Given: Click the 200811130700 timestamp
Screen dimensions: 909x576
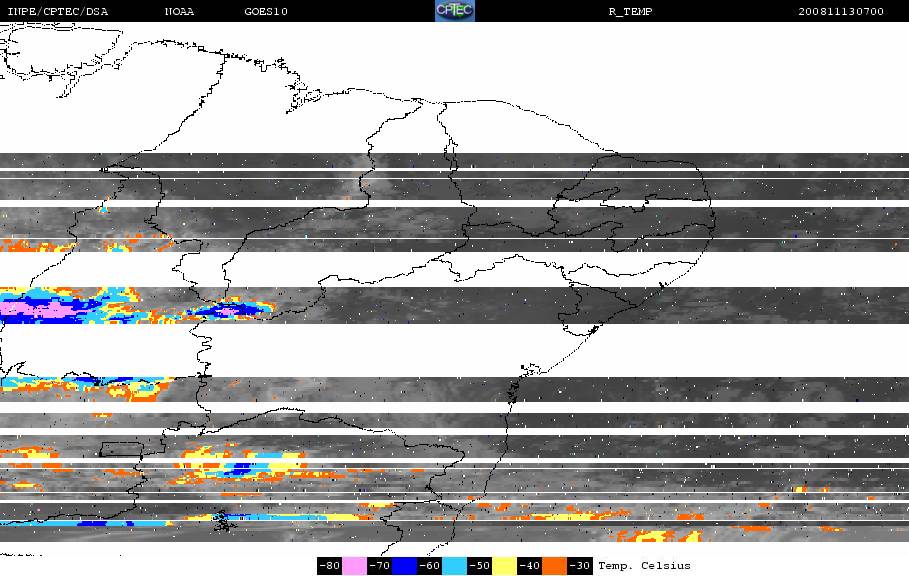Looking at the screenshot, I should 841,11.
